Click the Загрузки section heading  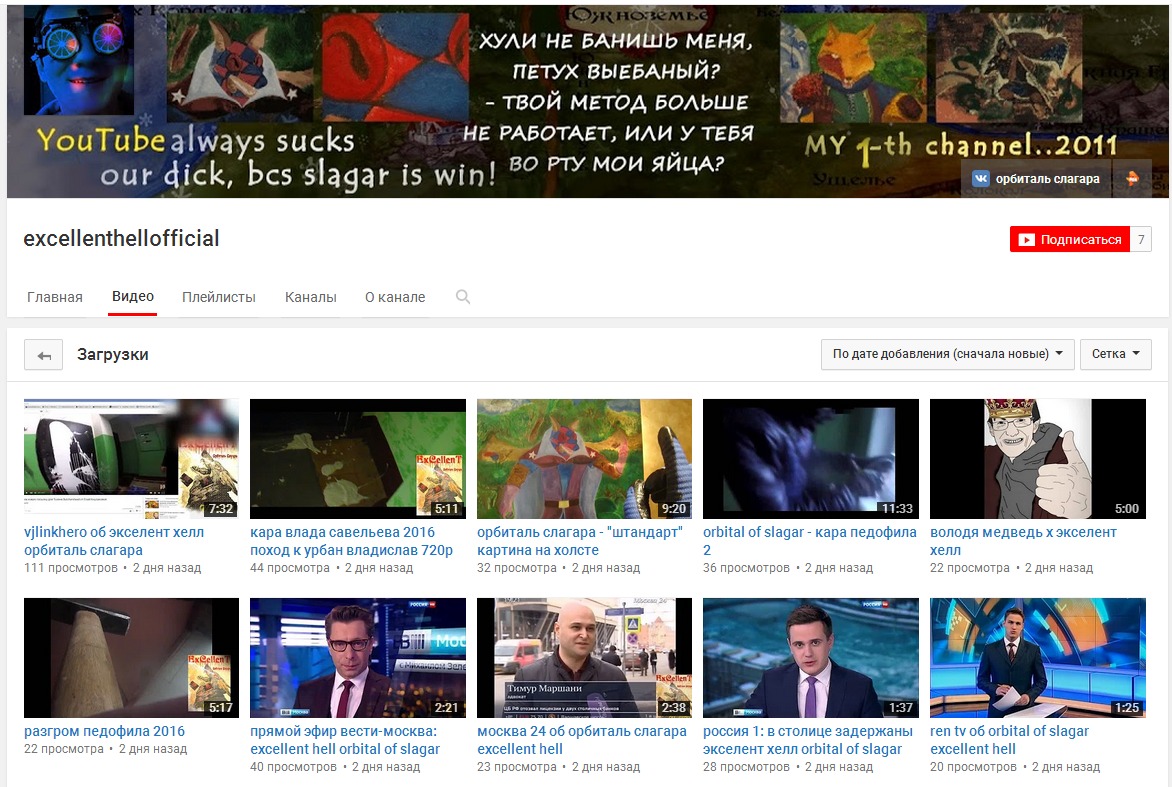click(113, 354)
